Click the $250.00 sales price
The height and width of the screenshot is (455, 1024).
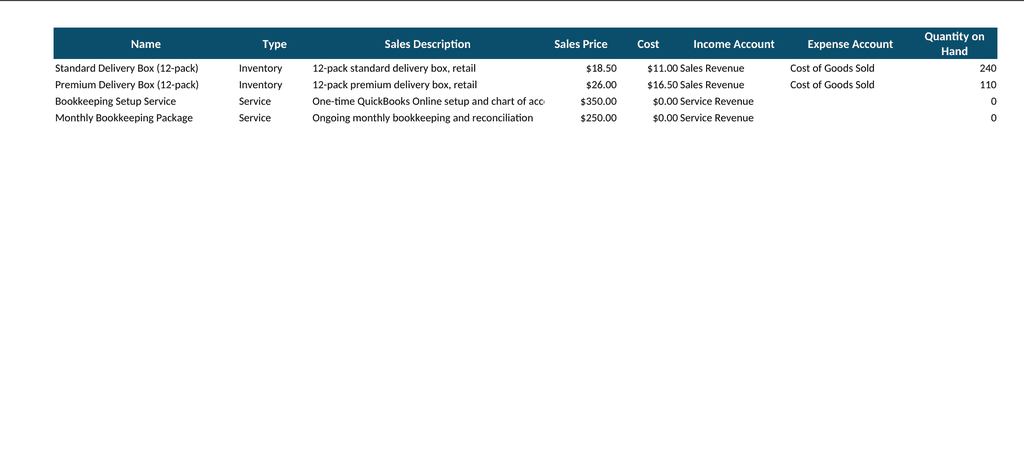(x=598, y=118)
